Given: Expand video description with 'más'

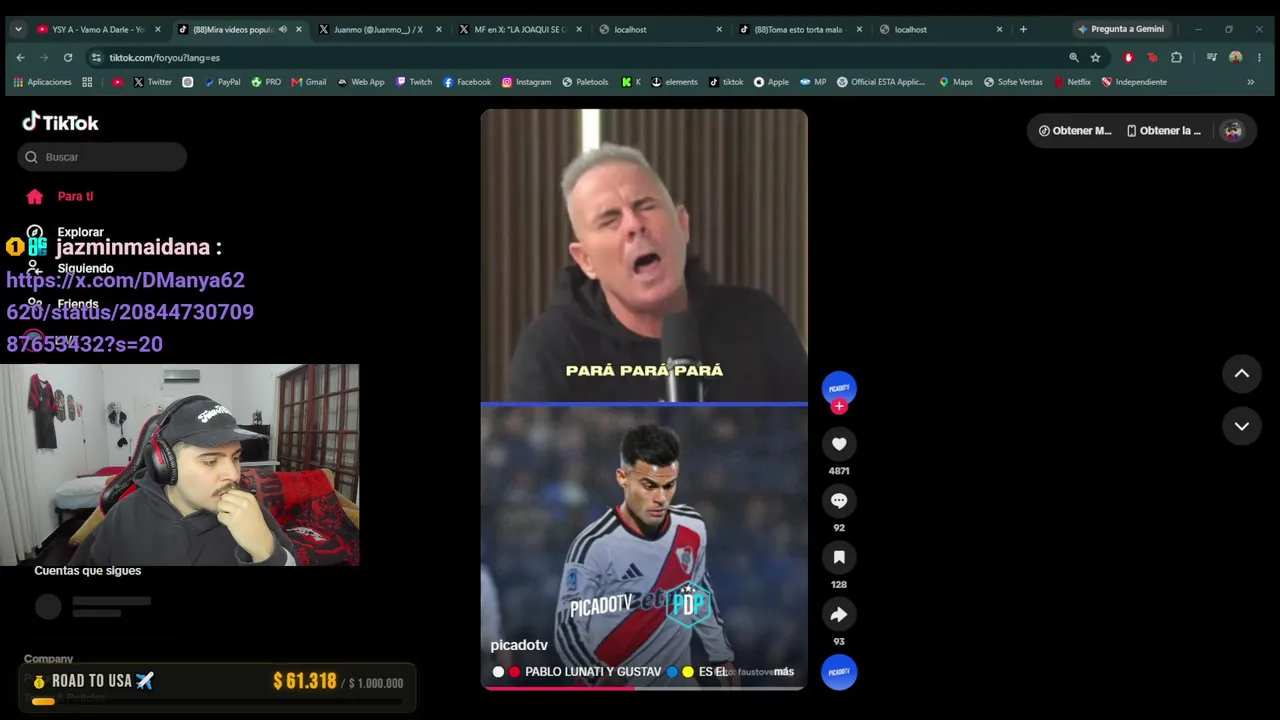Looking at the screenshot, I should pos(783,672).
